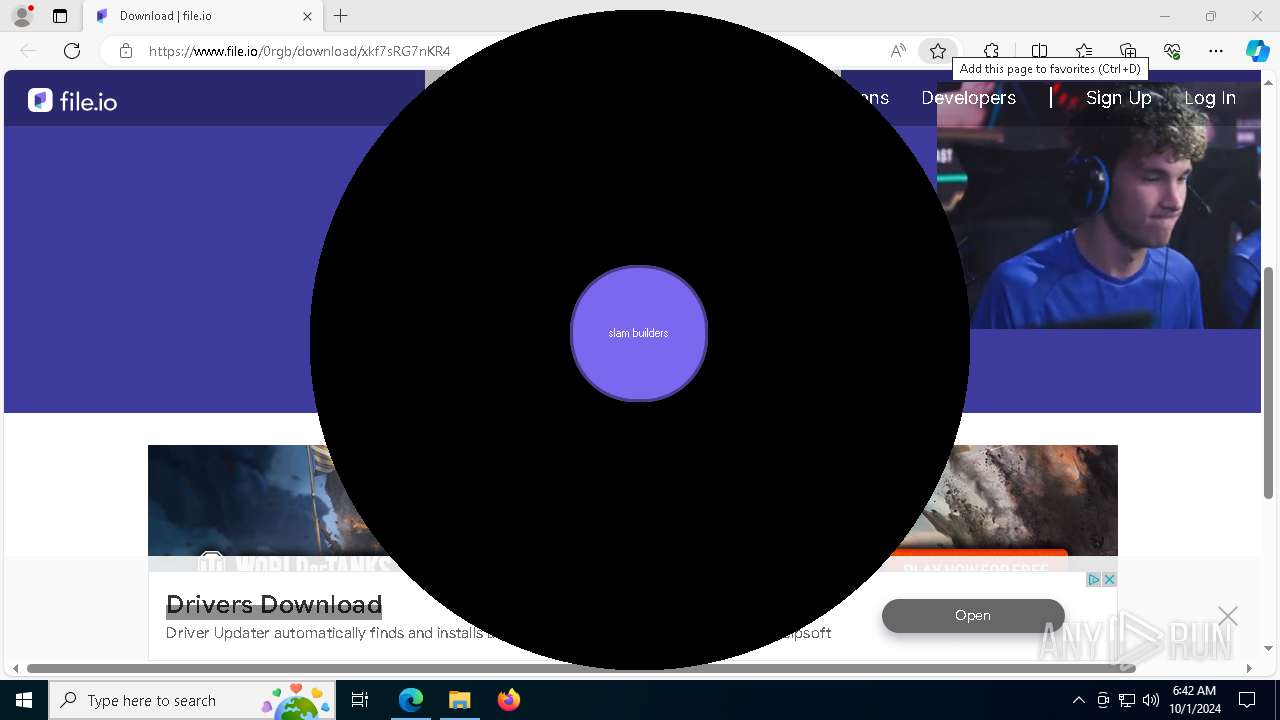Click the volume speaker tray icon
This screenshot has width=1280, height=720.
[x=1150, y=700]
